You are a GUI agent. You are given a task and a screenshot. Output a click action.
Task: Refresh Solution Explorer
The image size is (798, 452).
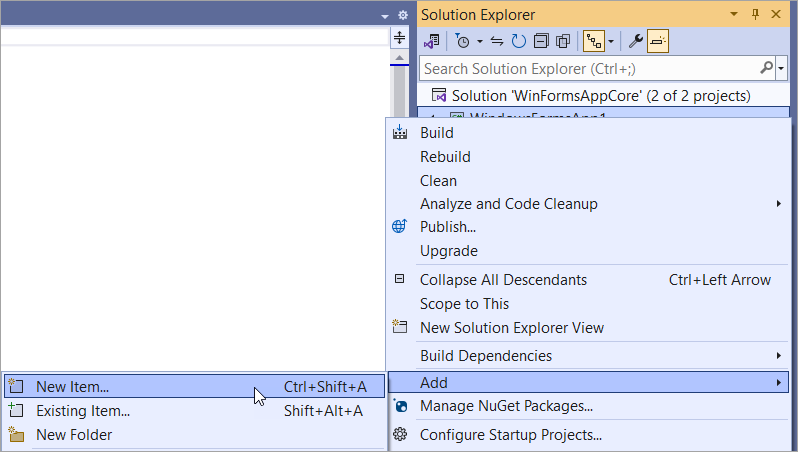519,41
